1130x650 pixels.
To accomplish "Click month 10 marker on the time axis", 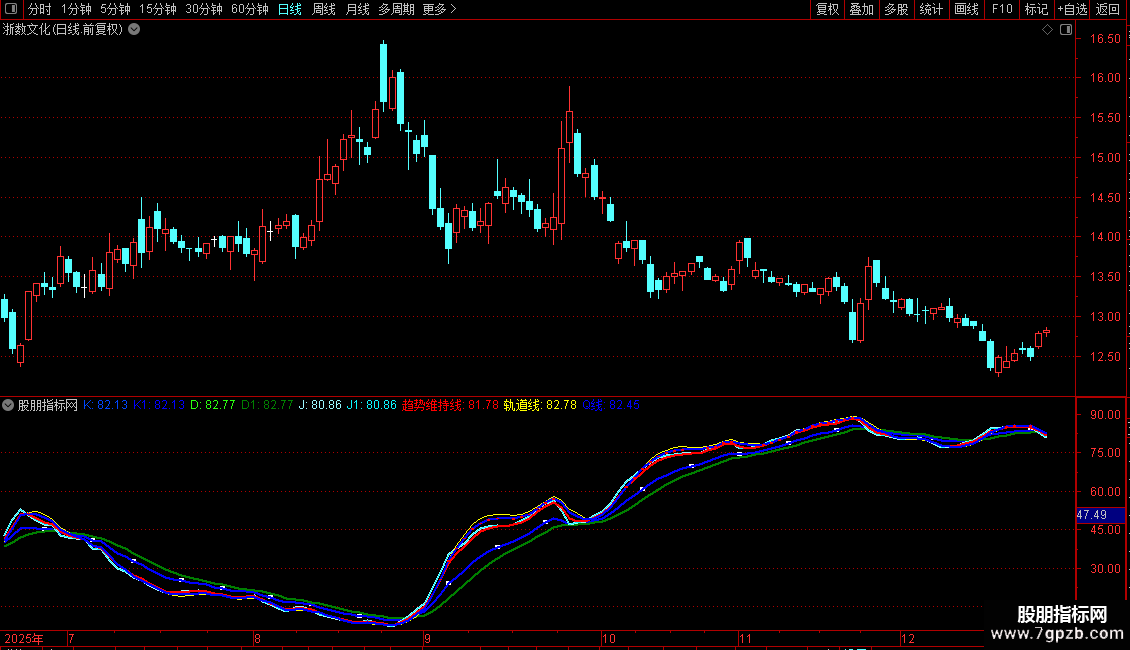I will coord(609,638).
